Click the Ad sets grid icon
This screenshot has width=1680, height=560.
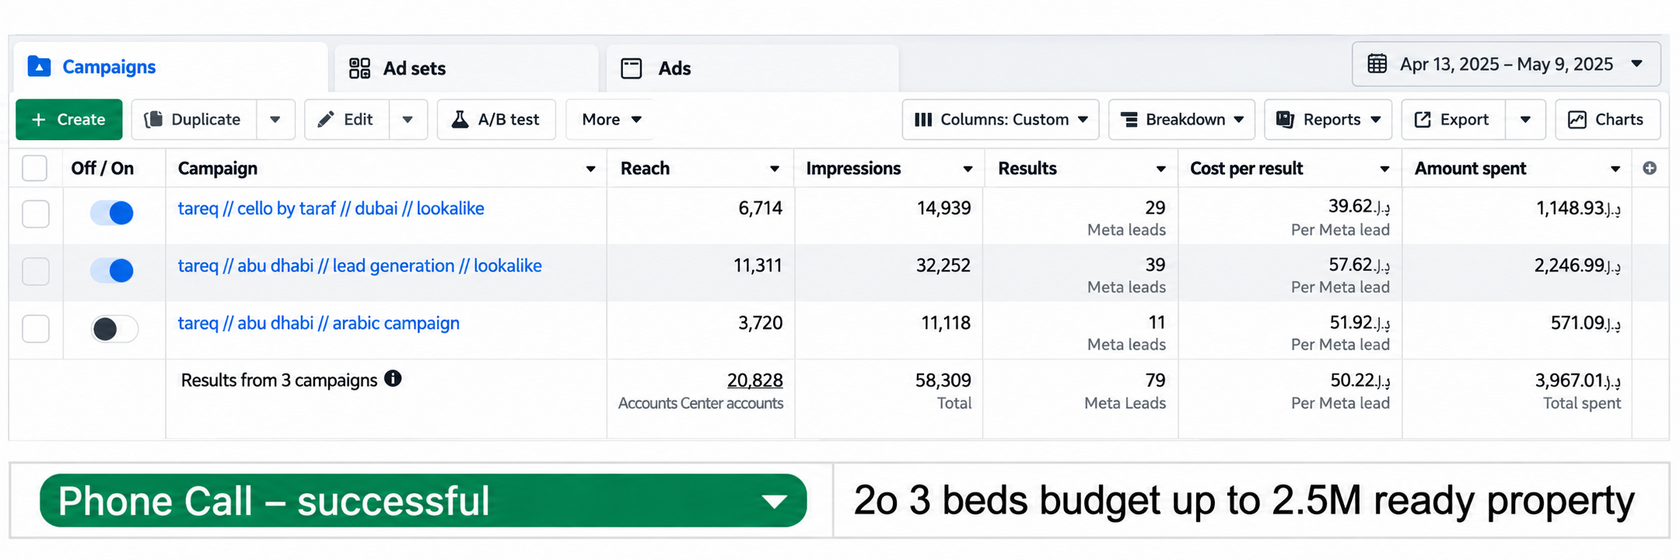[359, 68]
